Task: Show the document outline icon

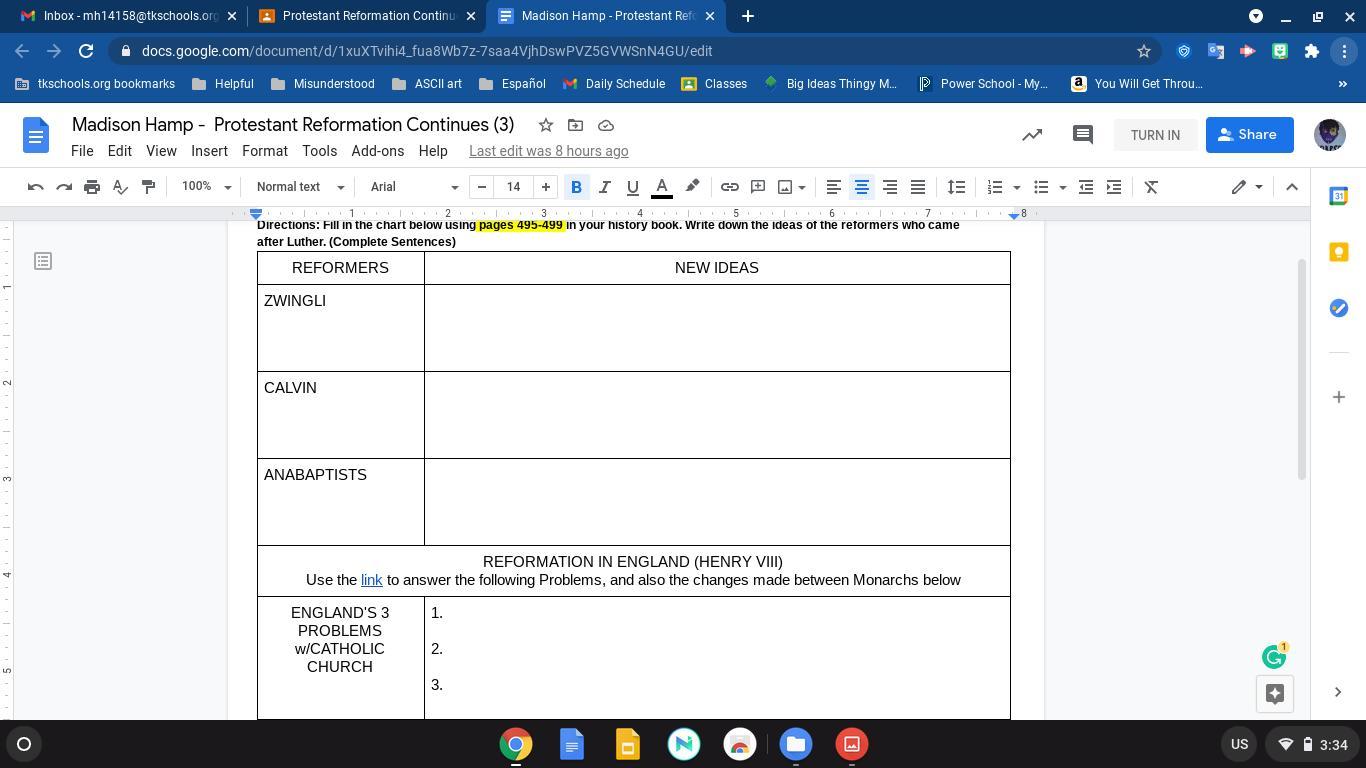Action: 43,261
